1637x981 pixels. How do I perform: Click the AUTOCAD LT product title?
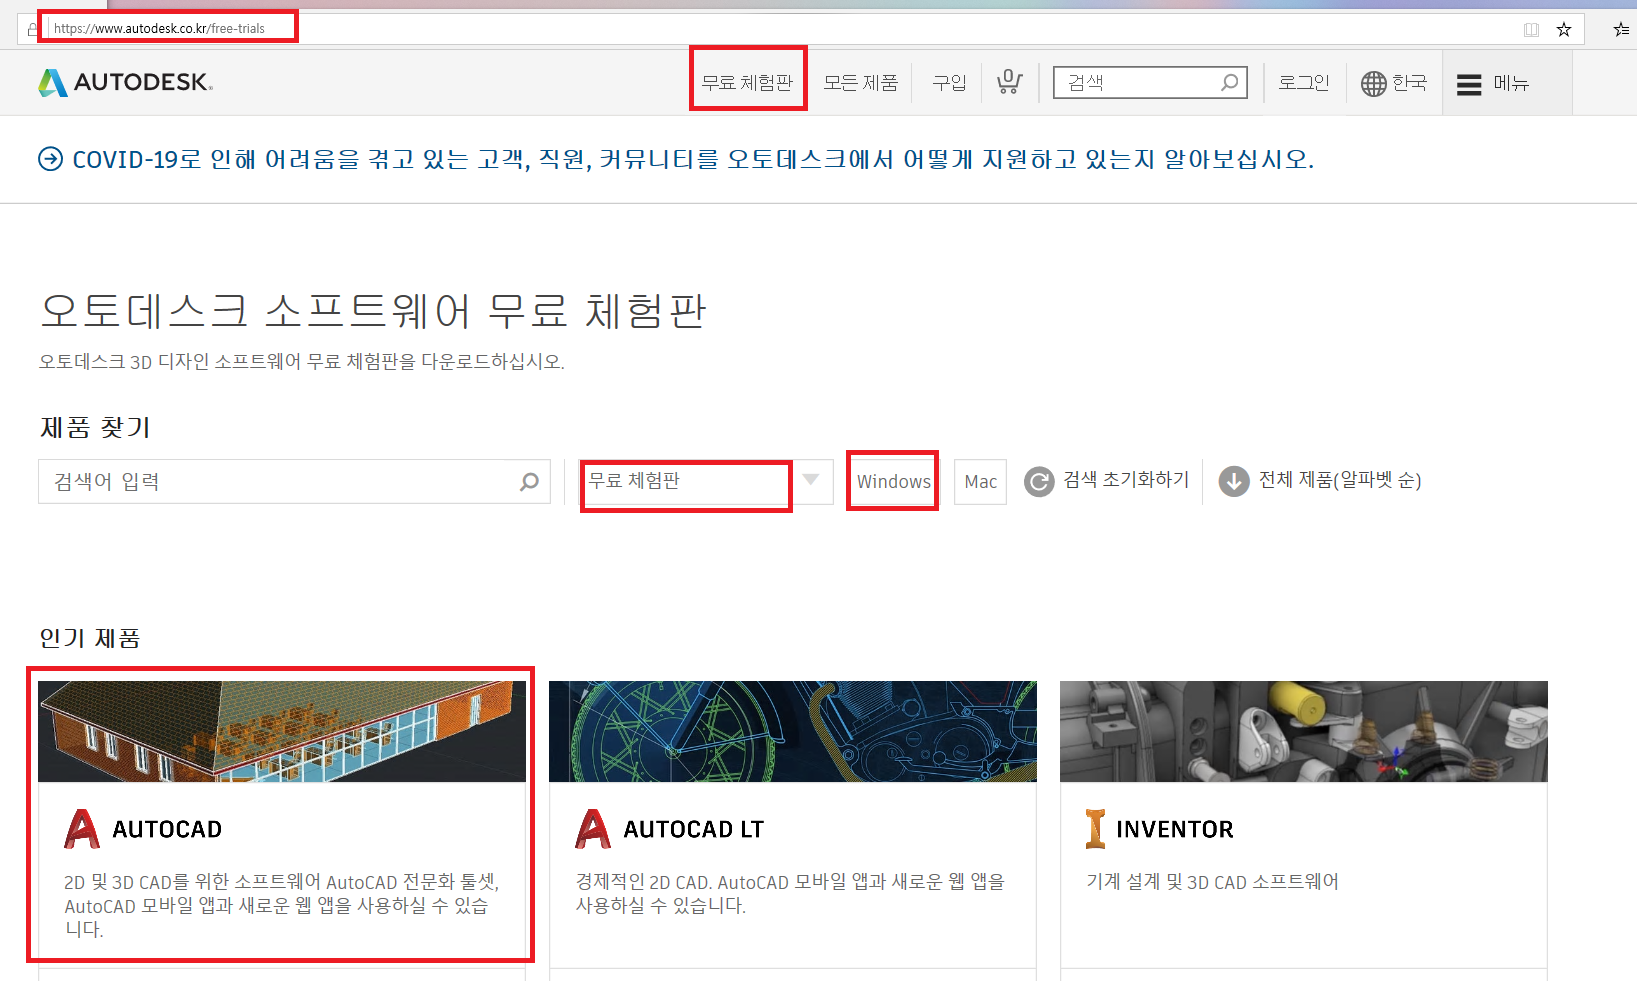tap(694, 830)
